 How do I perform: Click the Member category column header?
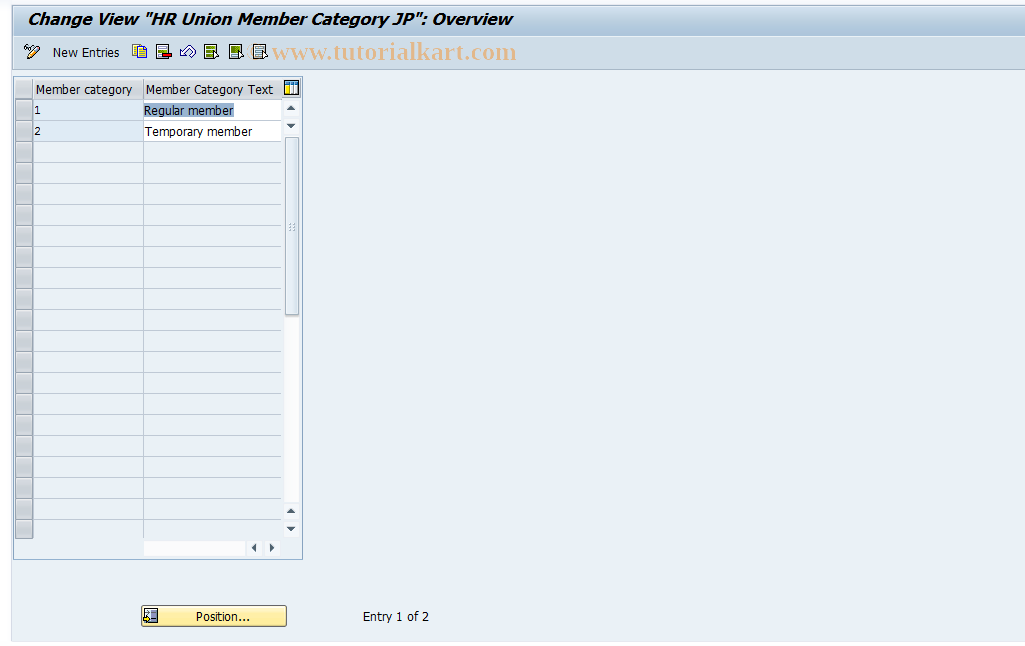tap(88, 90)
